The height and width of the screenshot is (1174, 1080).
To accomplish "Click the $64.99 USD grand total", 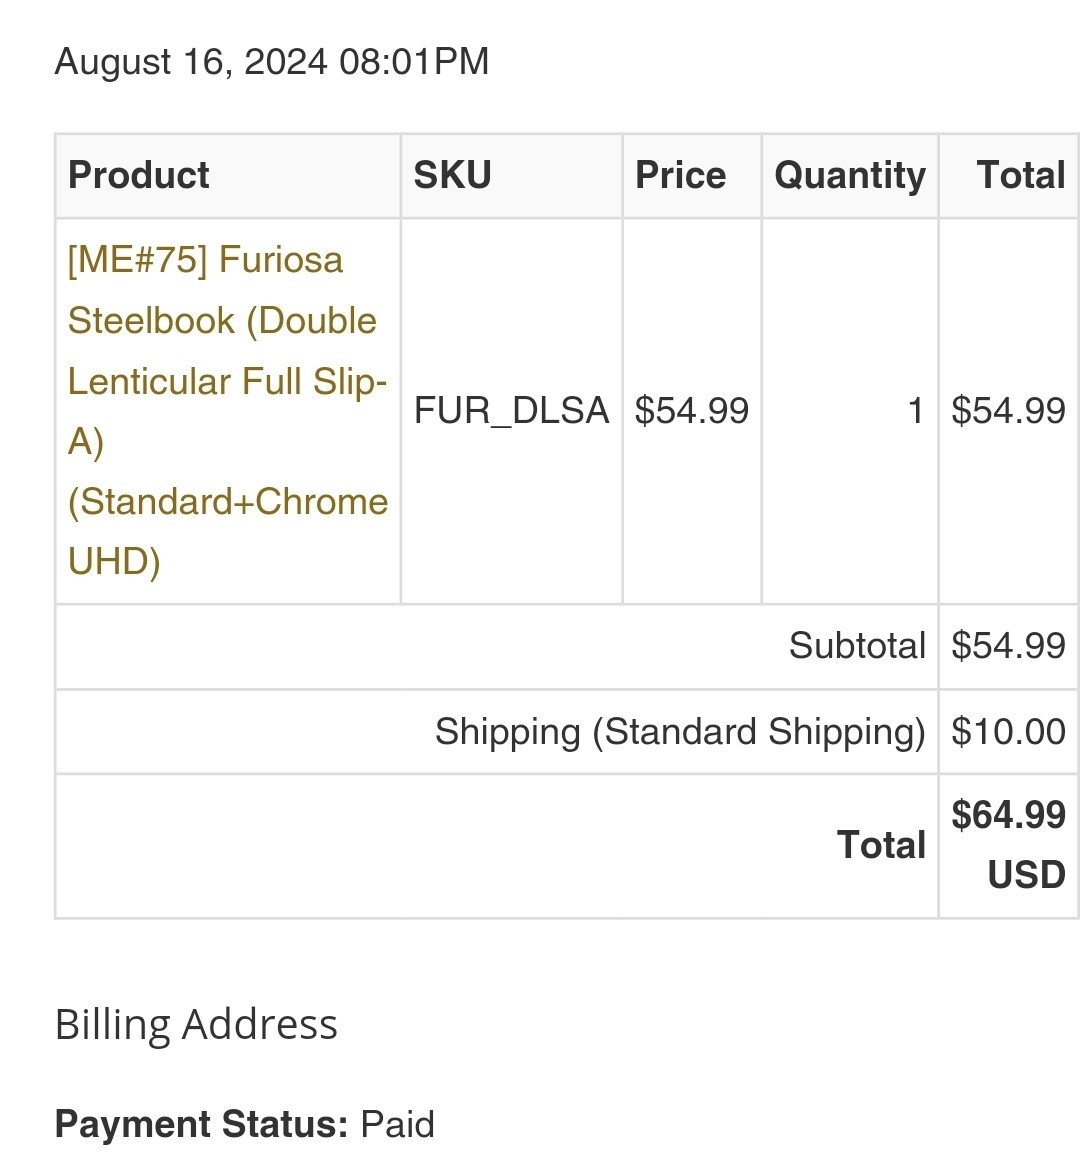I will click(1008, 844).
